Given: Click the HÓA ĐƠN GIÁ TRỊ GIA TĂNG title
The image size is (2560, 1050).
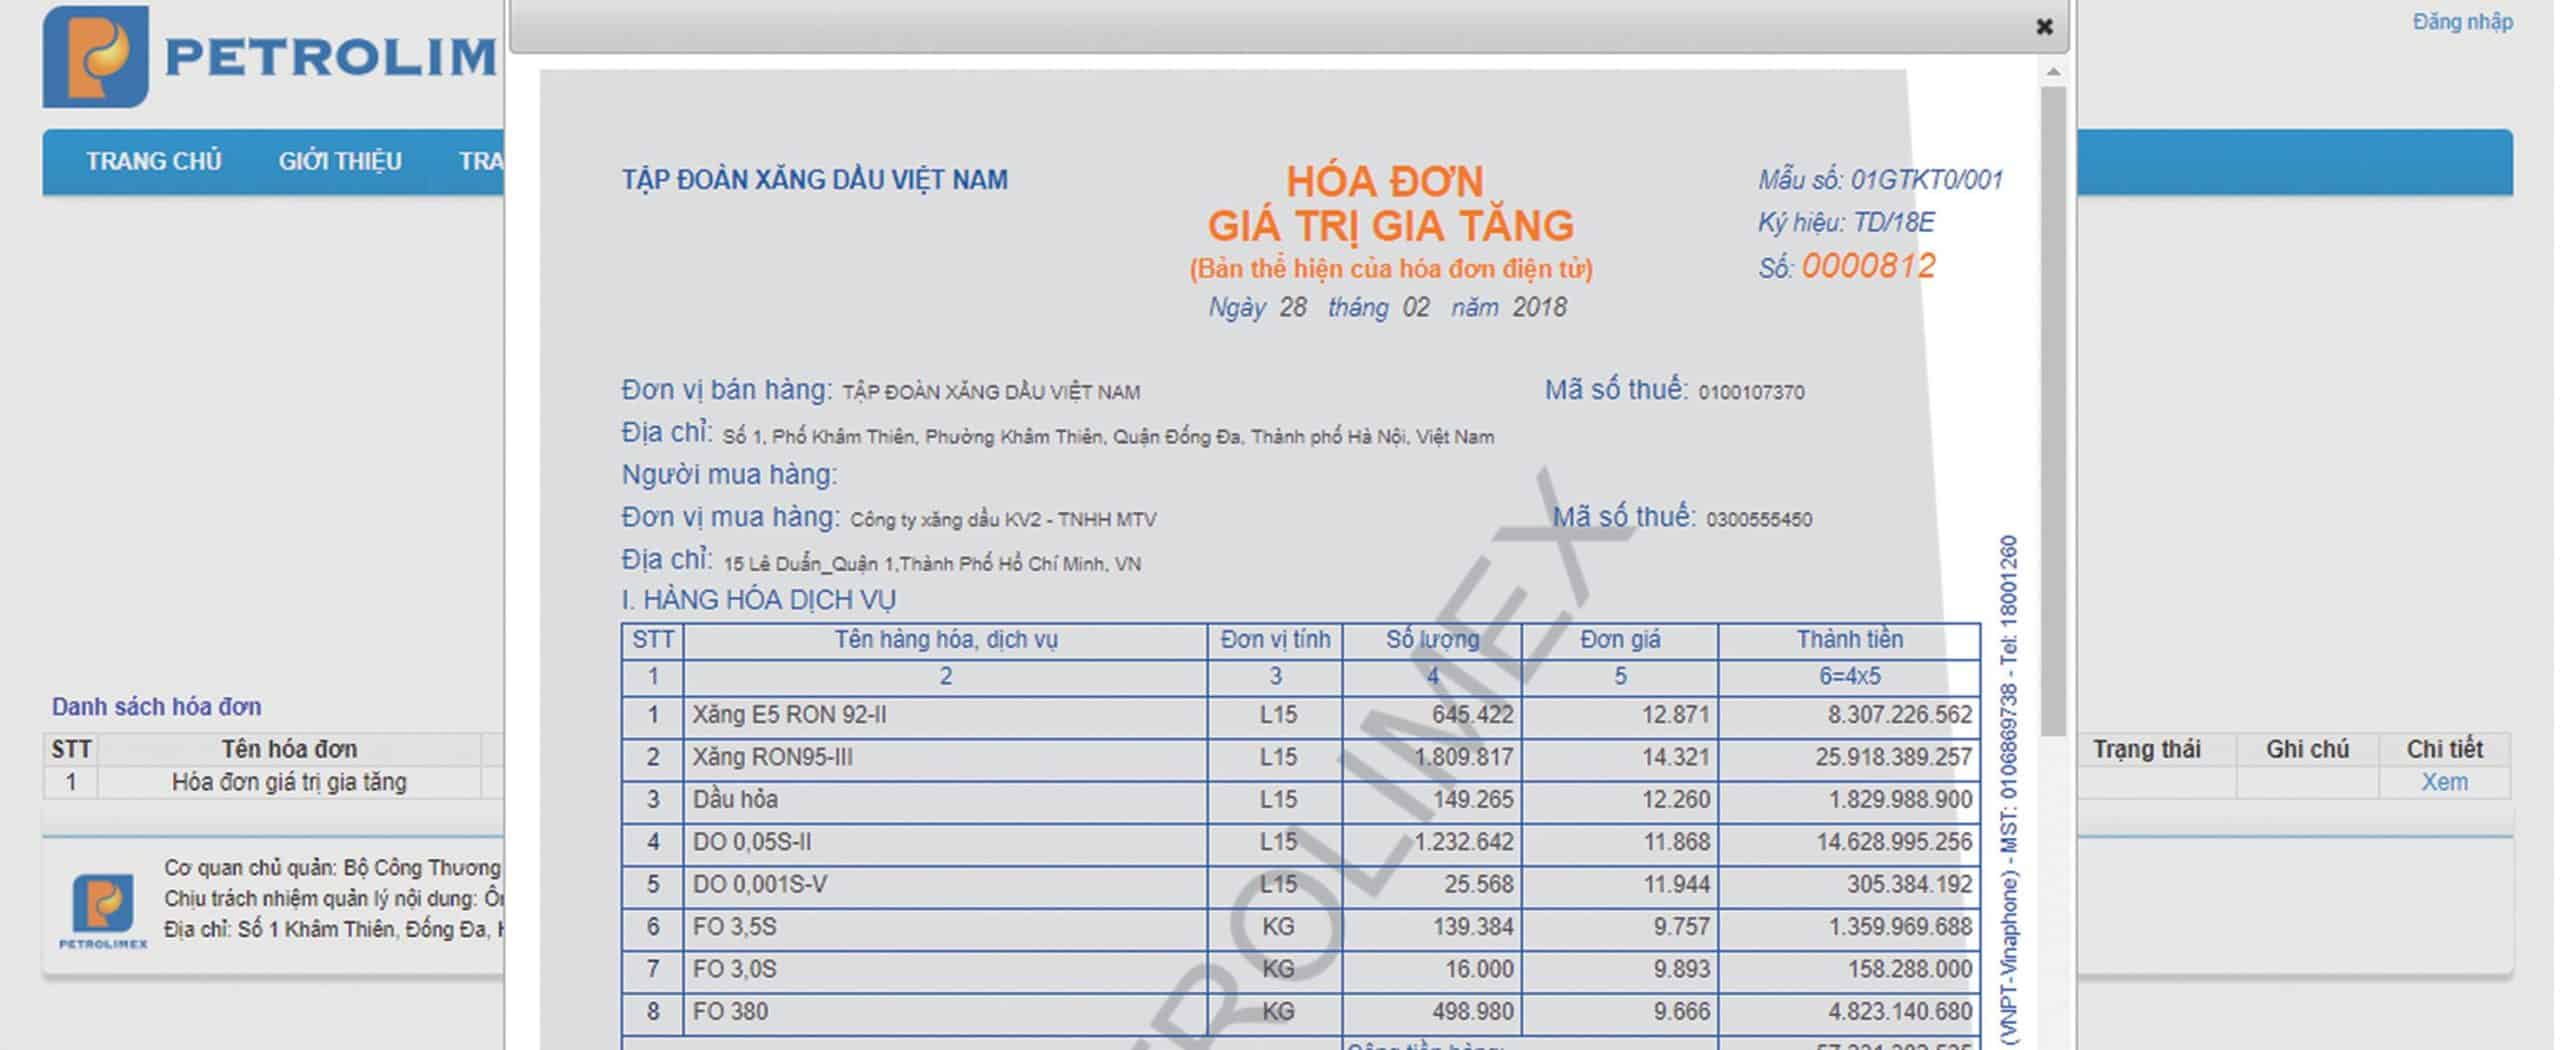Looking at the screenshot, I should coord(1390,203).
